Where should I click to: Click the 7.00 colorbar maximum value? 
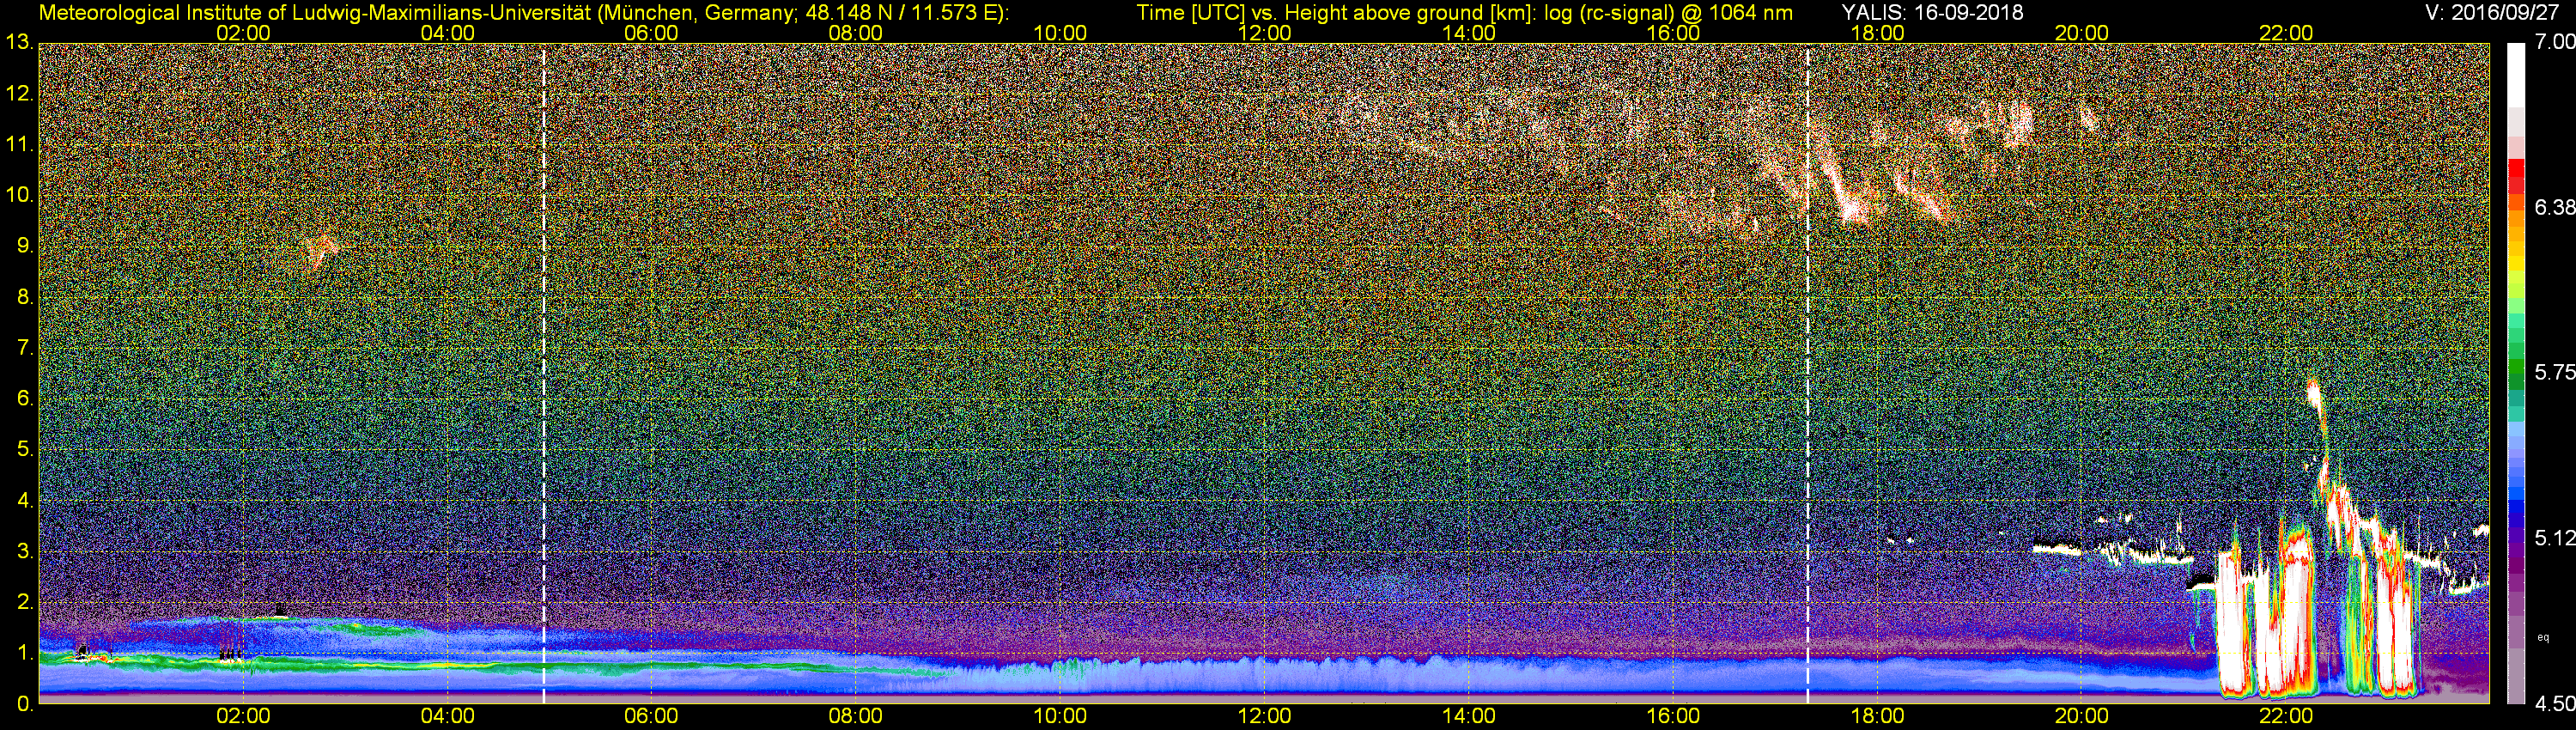(x=2555, y=43)
